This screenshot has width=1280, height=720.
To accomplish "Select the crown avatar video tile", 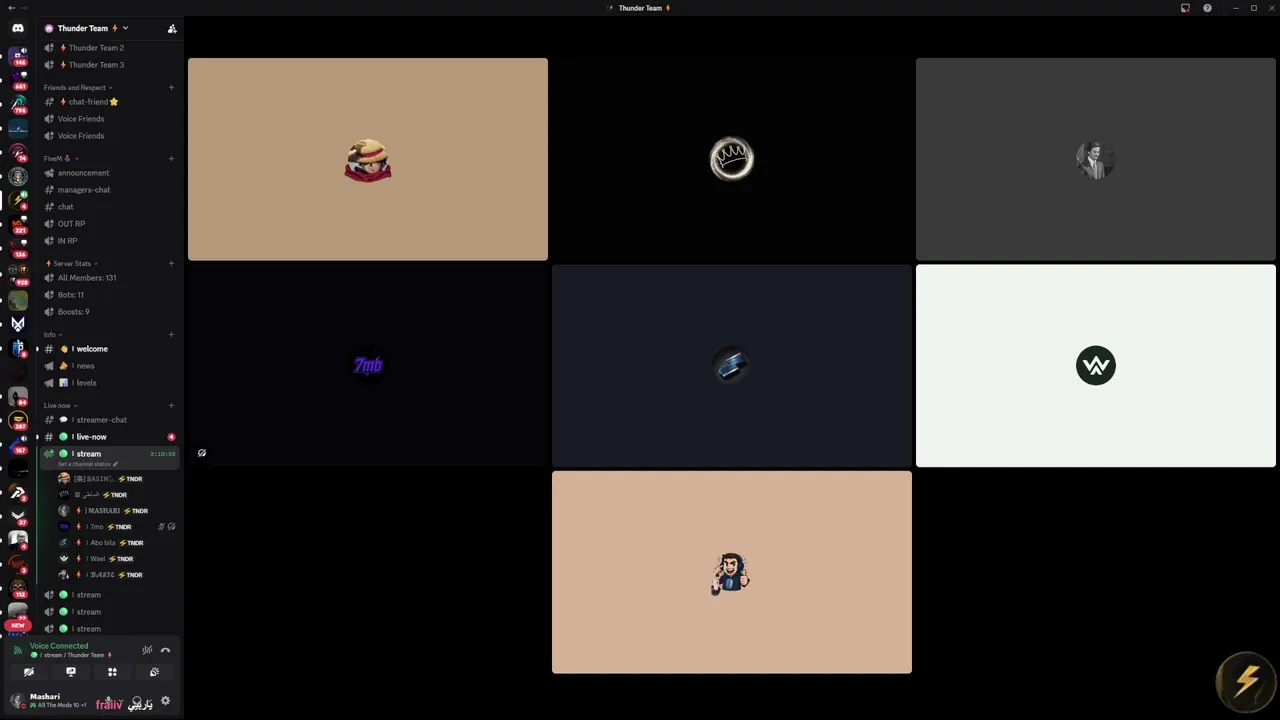I will (x=732, y=159).
